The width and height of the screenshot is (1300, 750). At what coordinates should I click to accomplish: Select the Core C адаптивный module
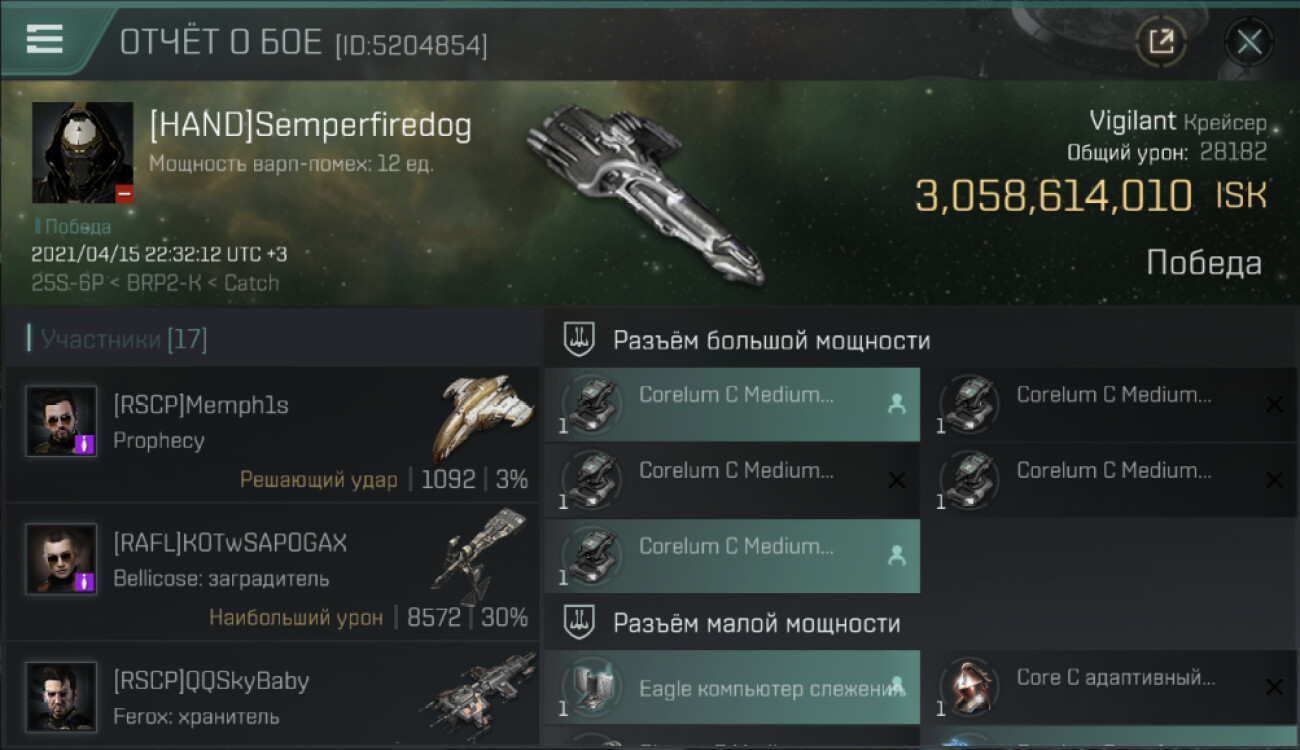(1108, 687)
